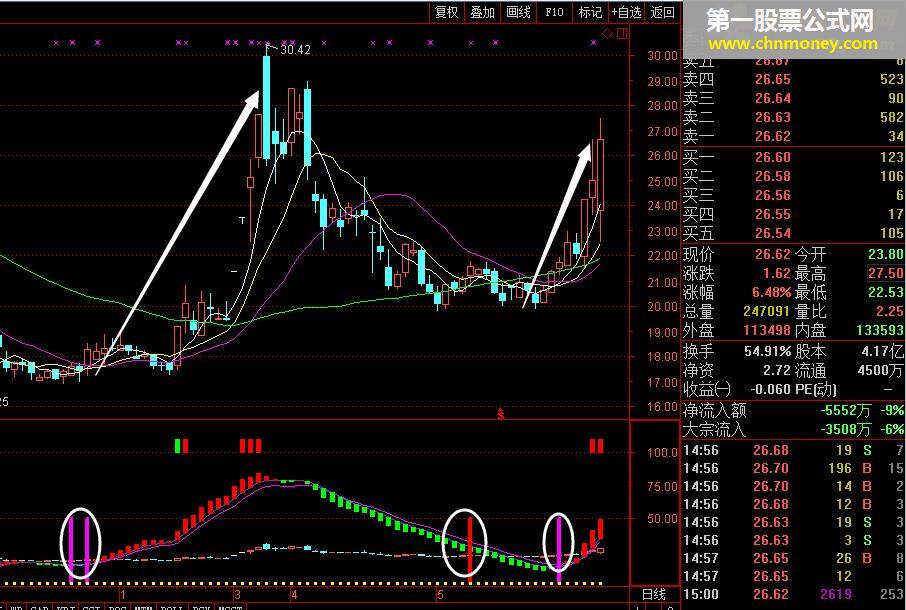Click the 涨跌 1.62 value
This screenshot has width=906, height=610.
(777, 273)
